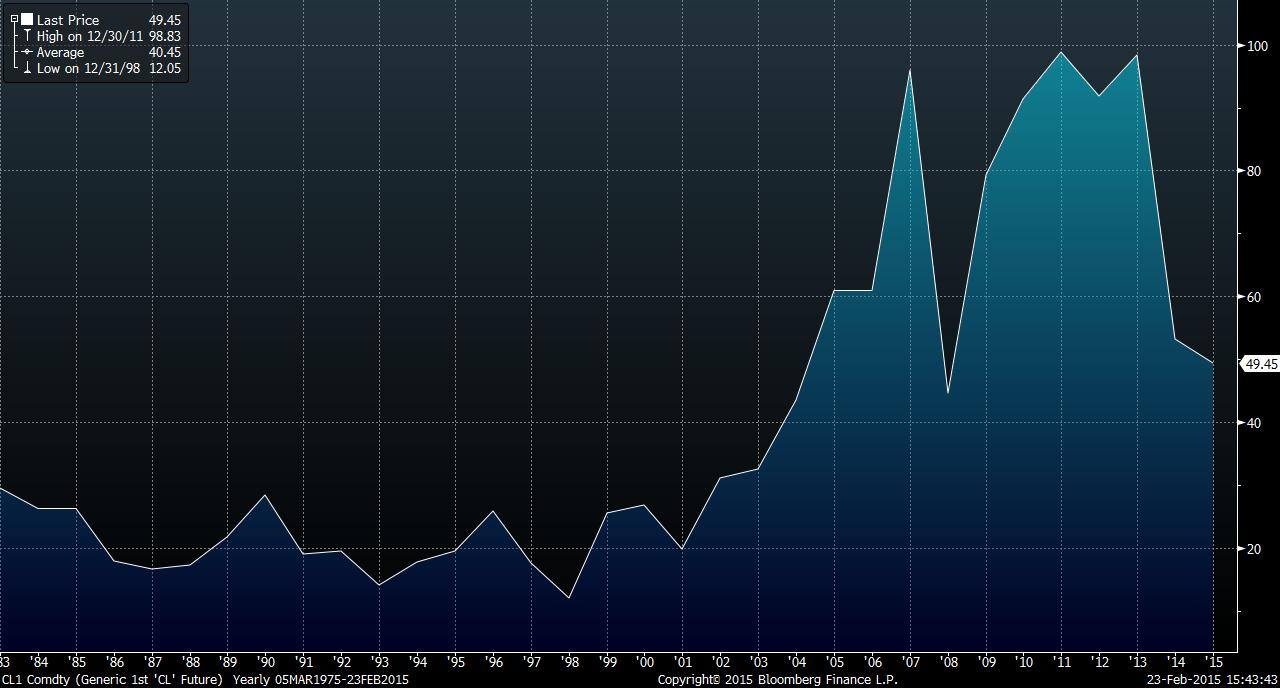The height and width of the screenshot is (688, 1280).
Task: Click the Average marker icon in legend
Action: point(27,52)
